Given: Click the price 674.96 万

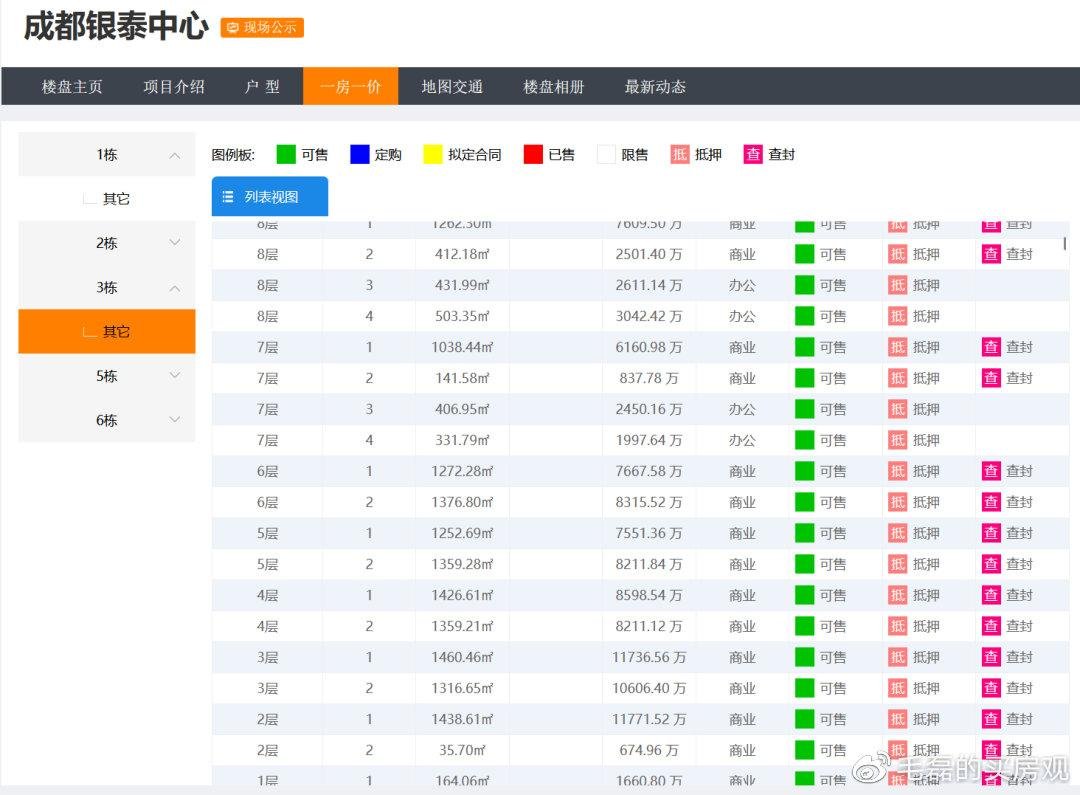Looking at the screenshot, I should [x=649, y=750].
